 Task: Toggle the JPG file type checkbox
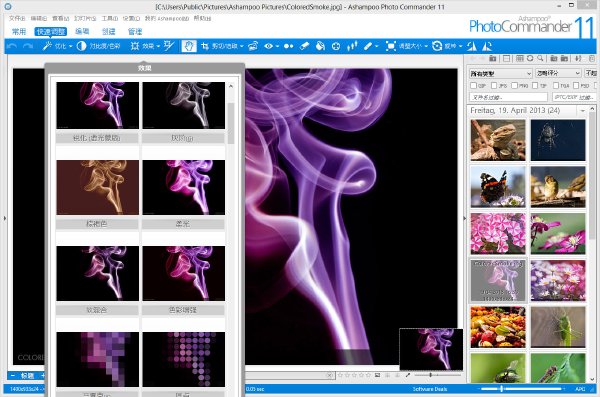[x=494, y=85]
